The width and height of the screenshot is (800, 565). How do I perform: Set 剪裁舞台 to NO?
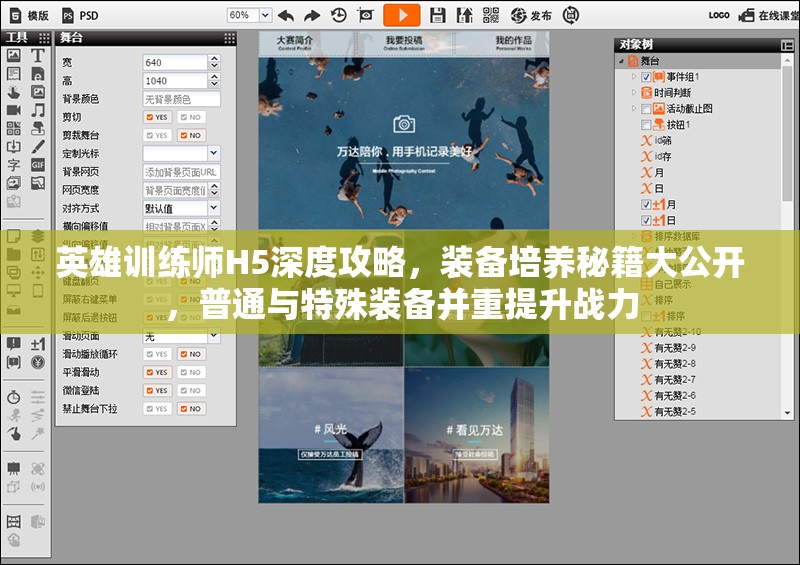pyautogui.click(x=191, y=135)
